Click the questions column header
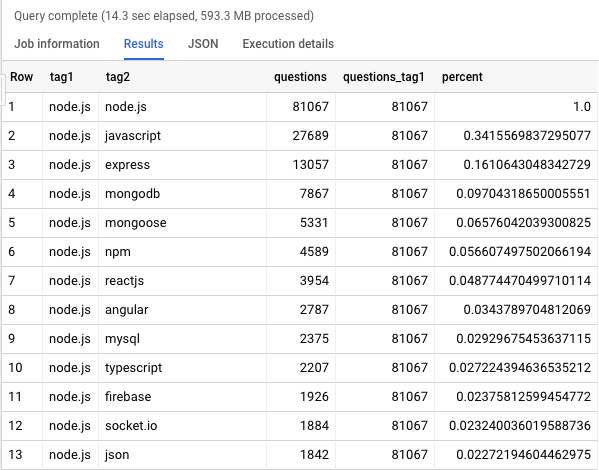 tap(300, 77)
